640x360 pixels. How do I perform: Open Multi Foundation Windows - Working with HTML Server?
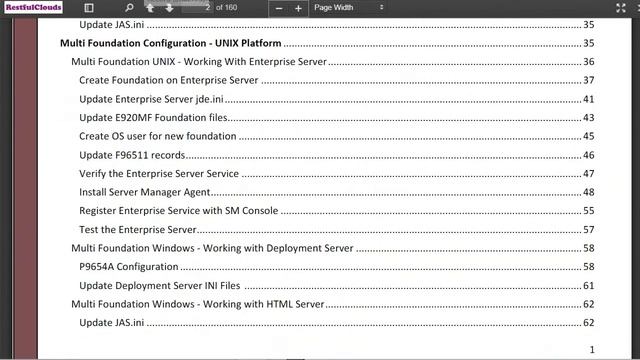198,304
